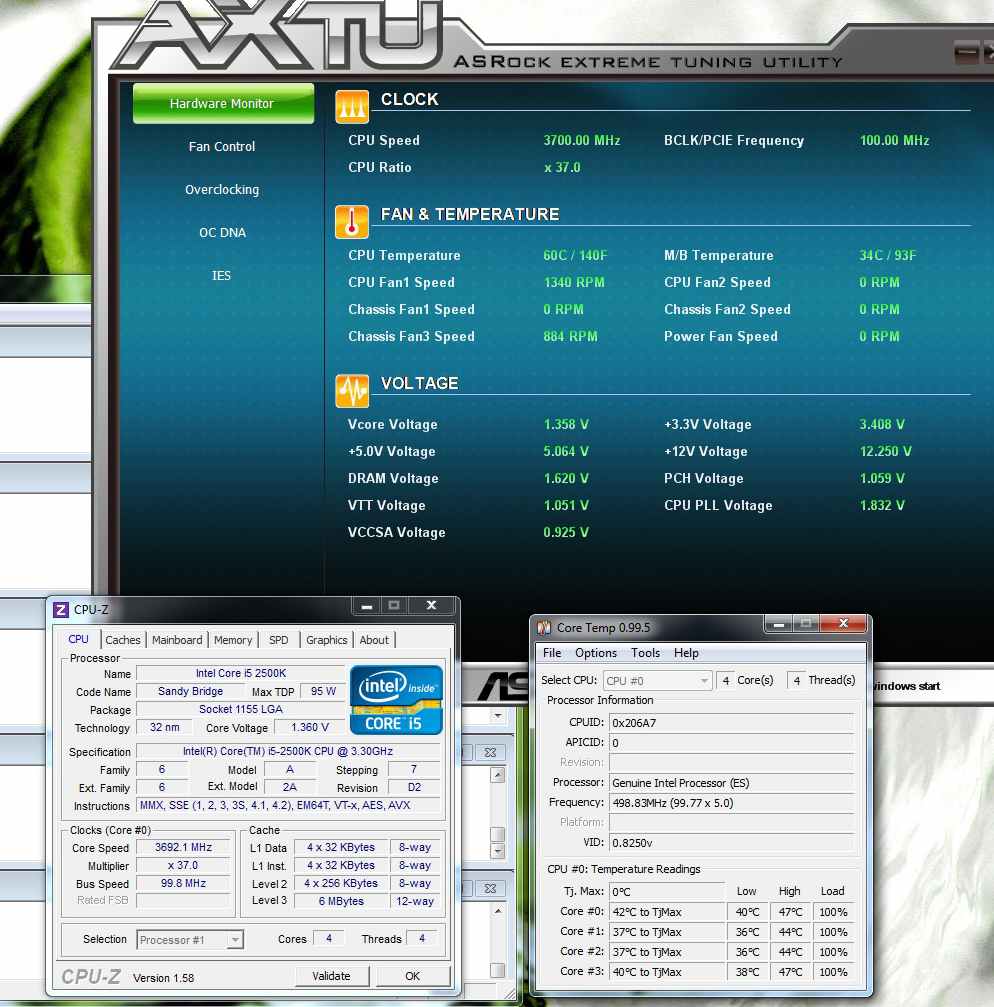Click the VCCSA Voltage value 0.925 V
The width and height of the screenshot is (994, 1007).
[x=566, y=532]
